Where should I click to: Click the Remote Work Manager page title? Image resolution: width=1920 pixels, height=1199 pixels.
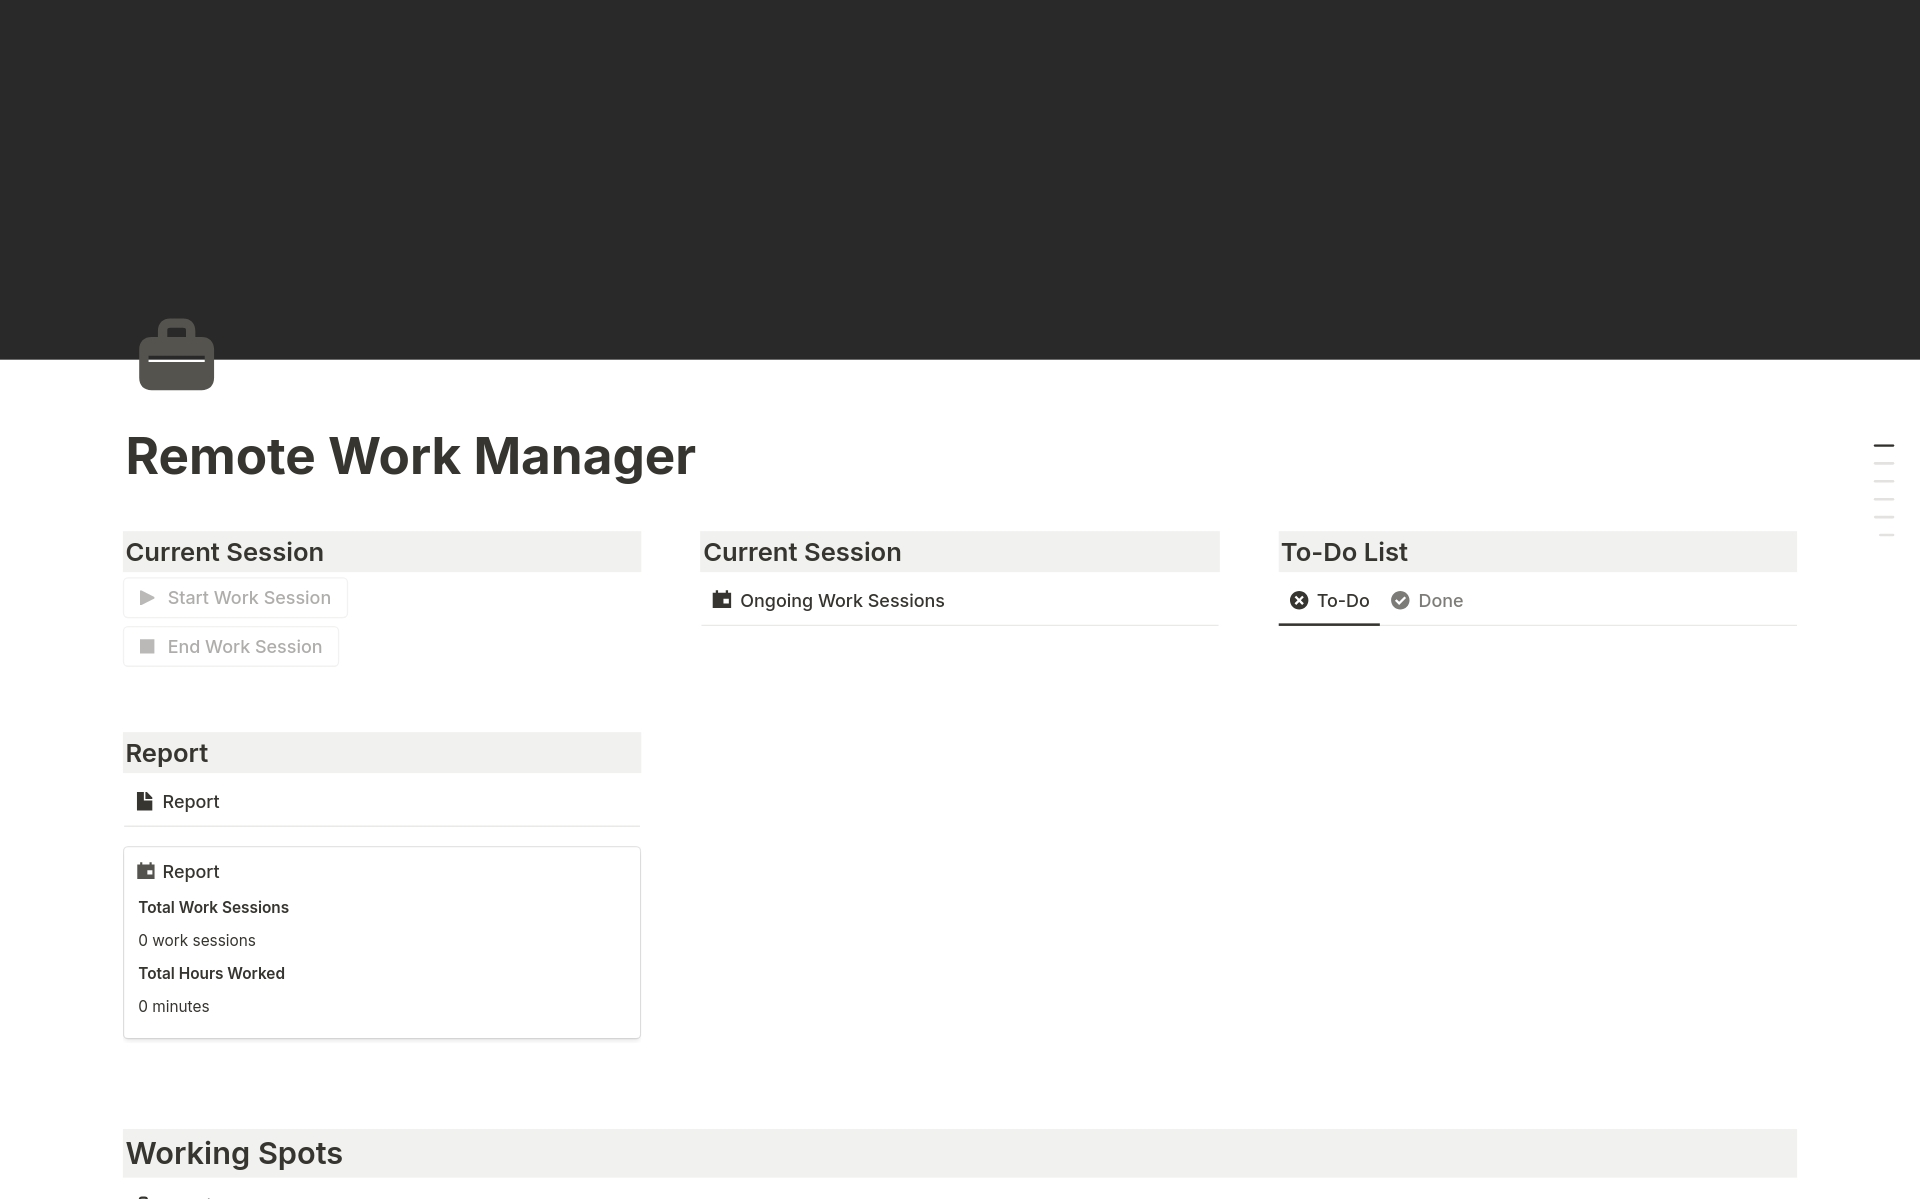[x=410, y=457]
